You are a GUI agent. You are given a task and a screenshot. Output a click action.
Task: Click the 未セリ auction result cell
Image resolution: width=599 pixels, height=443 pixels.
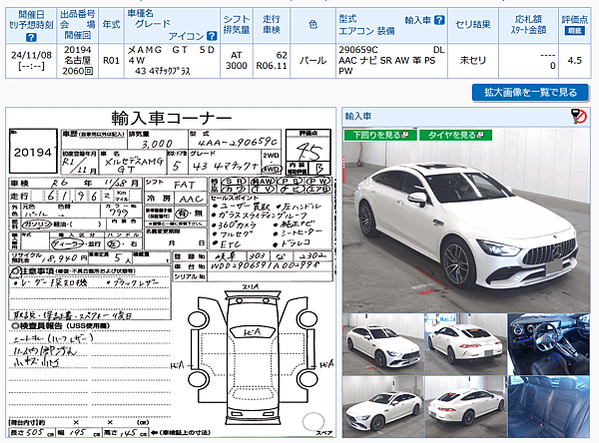click(473, 61)
